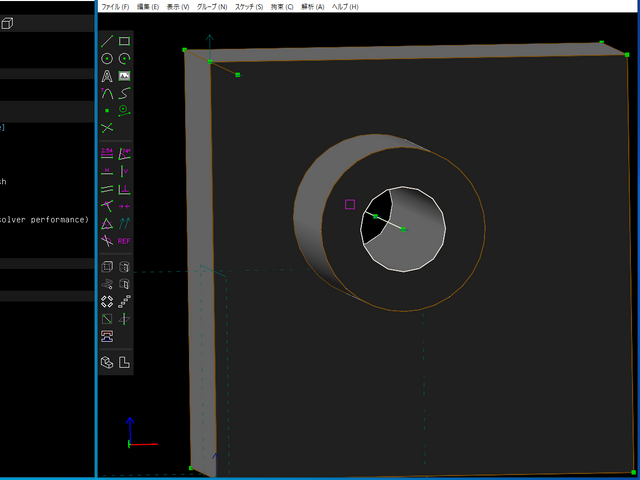Select the datum point tool
This screenshot has height=480, width=640.
pyautogui.click(x=107, y=110)
